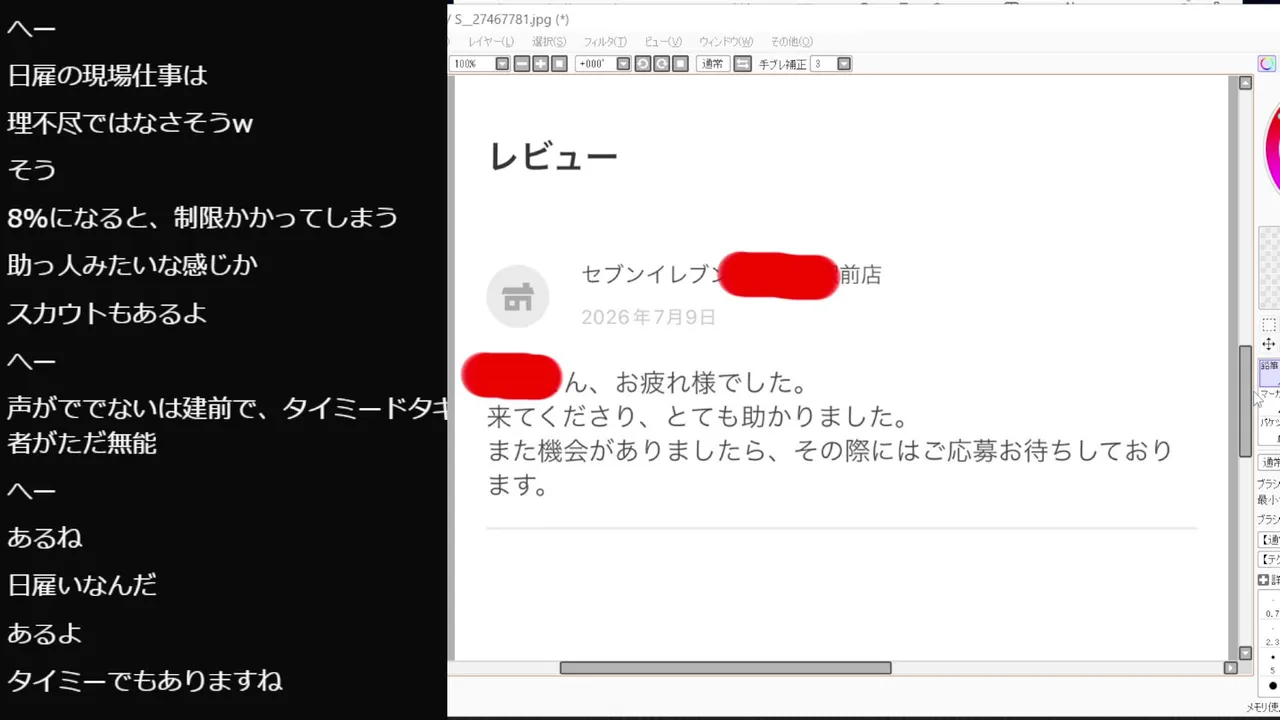This screenshot has width=1280, height=720.
Task: Expand the 詳細 settings plus toggle
Action: pos(1263,580)
